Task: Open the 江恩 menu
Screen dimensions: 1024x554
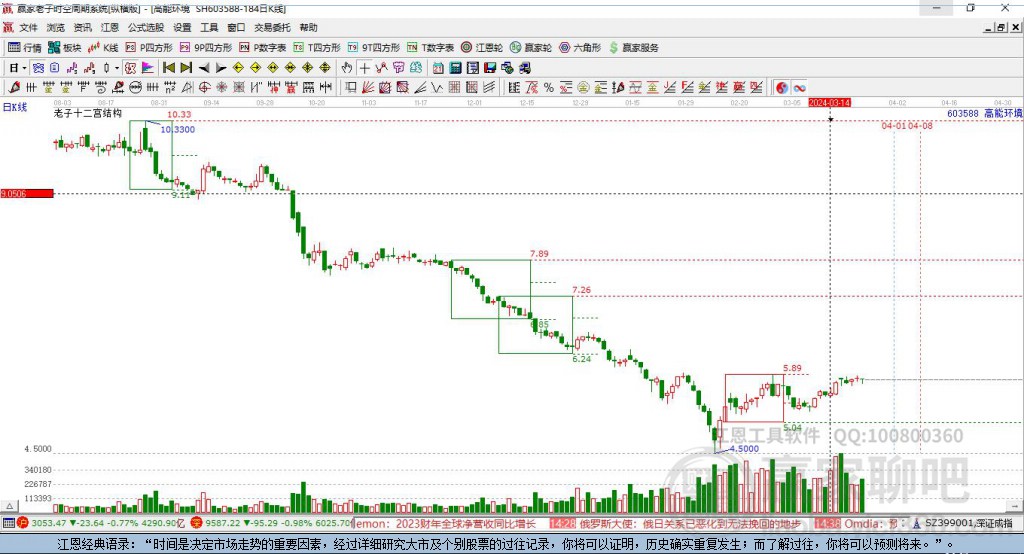Action: click(x=110, y=27)
